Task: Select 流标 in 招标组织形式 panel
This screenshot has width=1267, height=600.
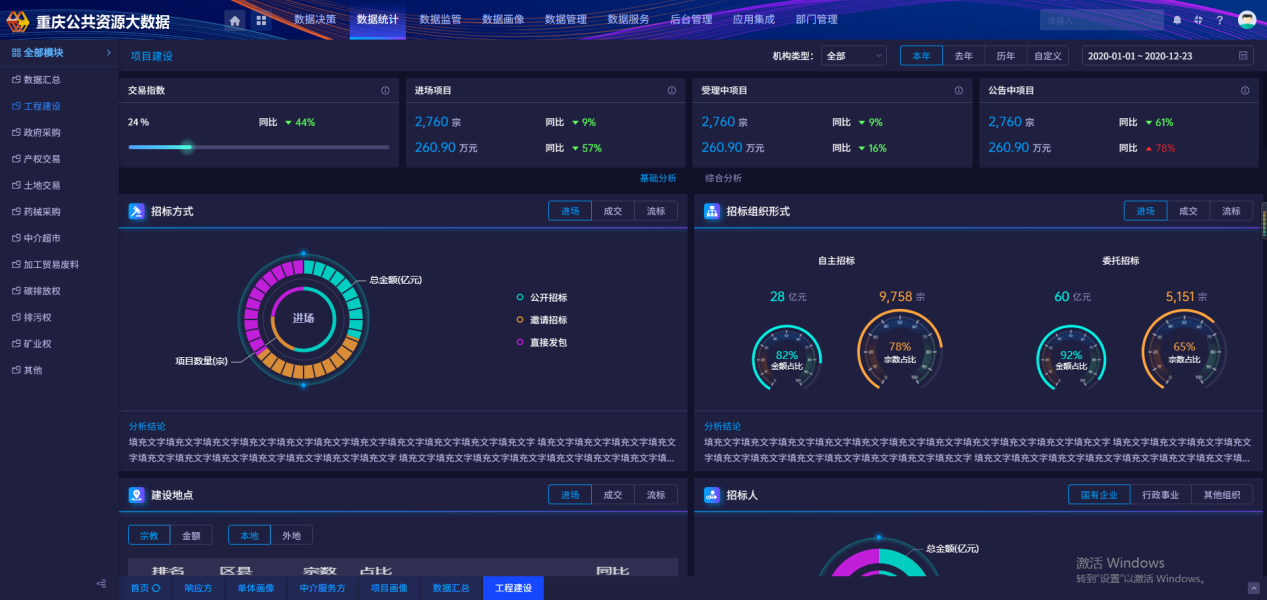Action: click(1231, 211)
